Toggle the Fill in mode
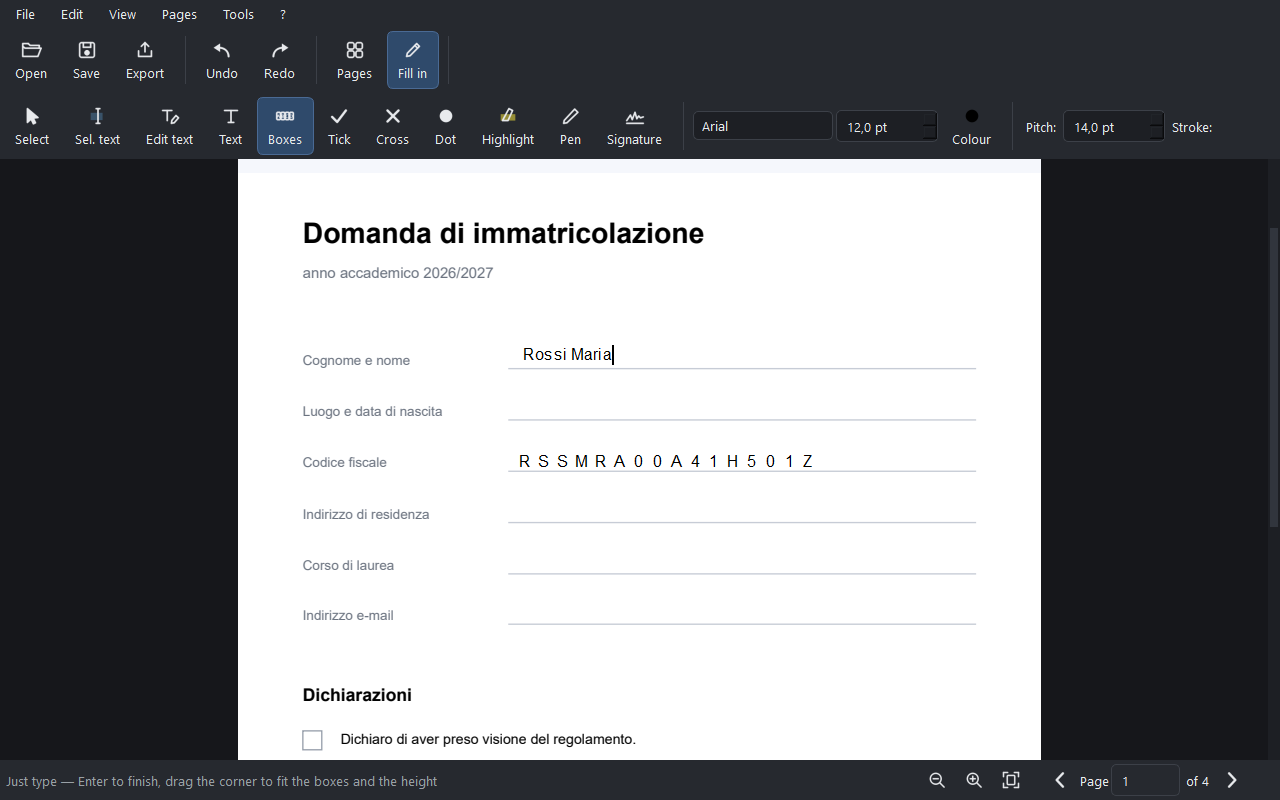The height and width of the screenshot is (800, 1280). [x=412, y=60]
